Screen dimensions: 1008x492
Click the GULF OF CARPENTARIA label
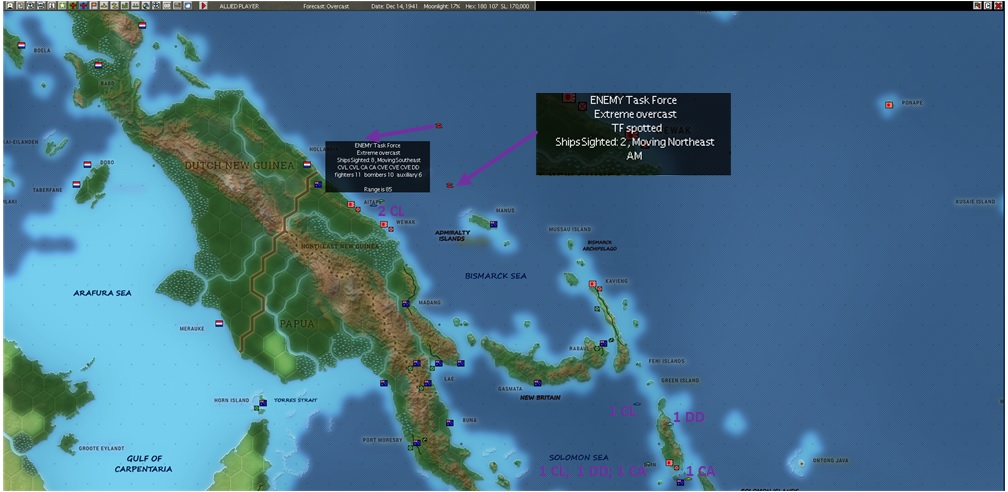[143, 464]
